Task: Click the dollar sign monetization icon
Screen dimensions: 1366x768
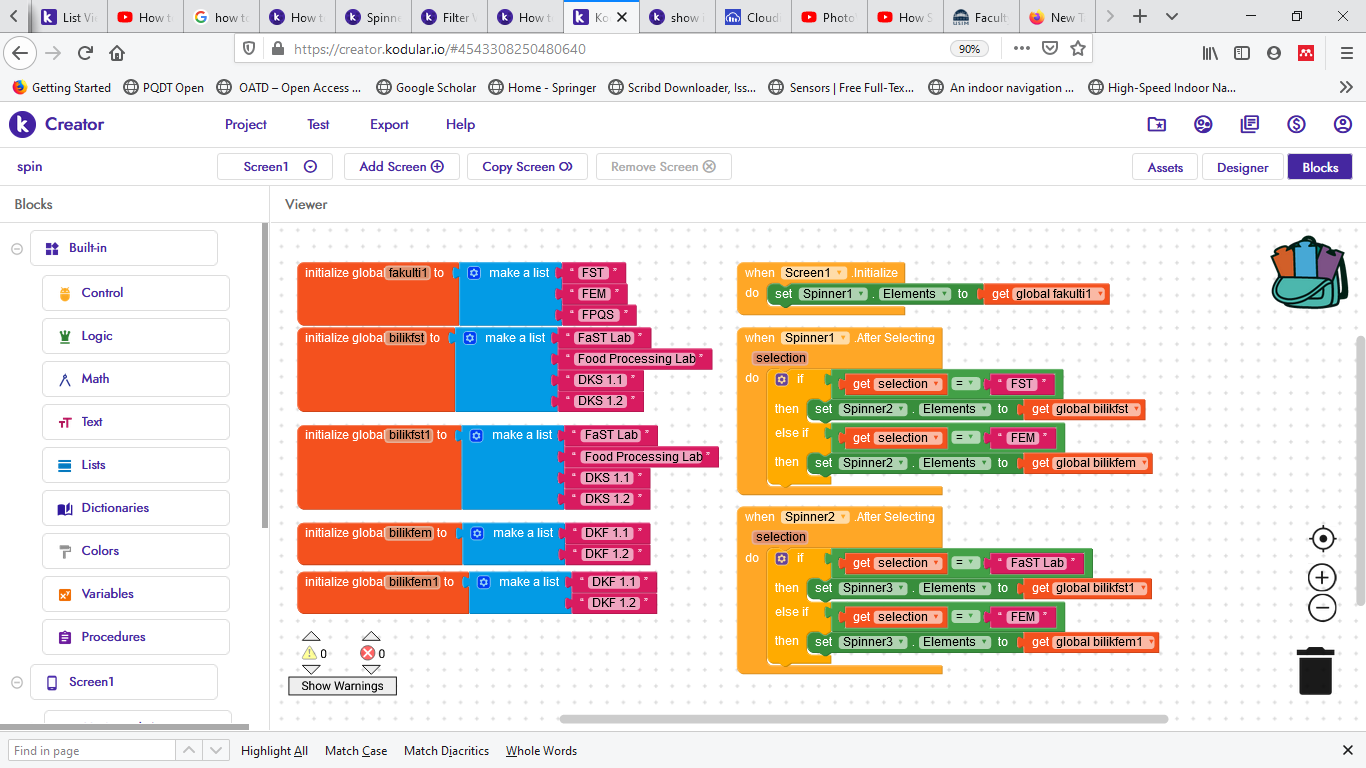Action: (1296, 124)
